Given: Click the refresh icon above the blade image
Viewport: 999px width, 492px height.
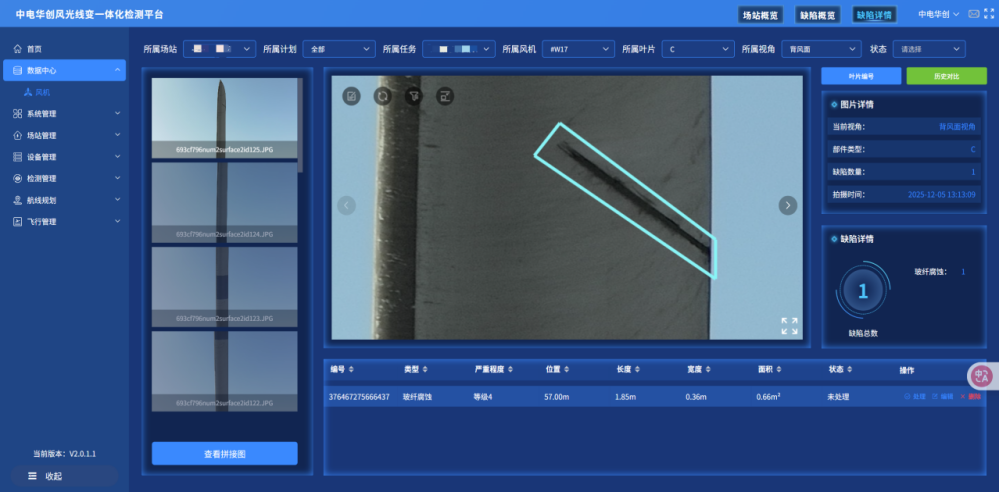Looking at the screenshot, I should tap(382, 96).
